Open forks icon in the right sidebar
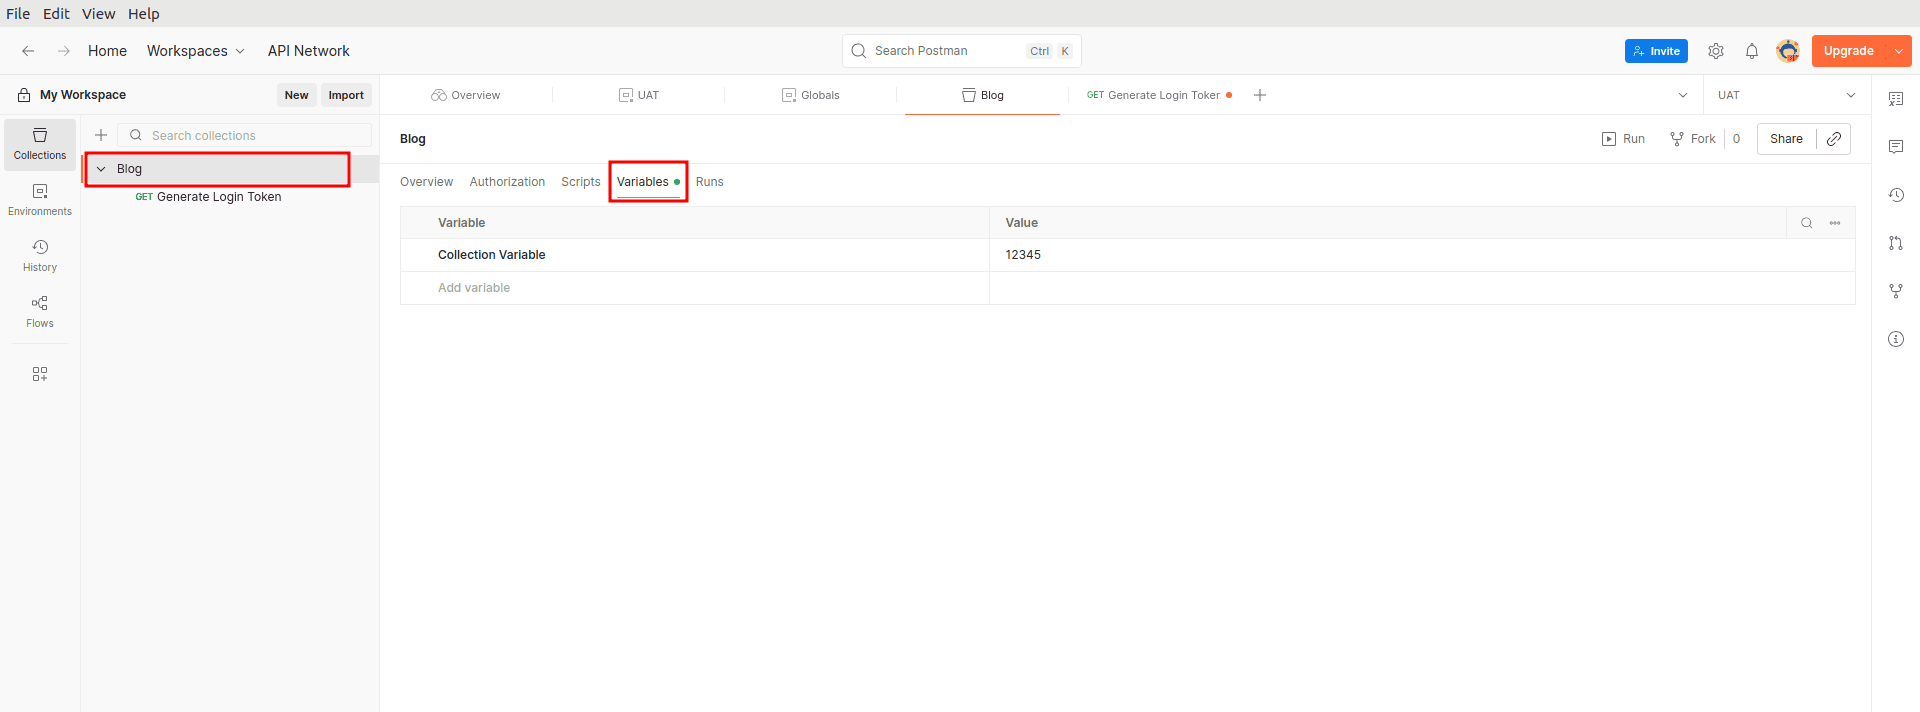 [x=1896, y=291]
